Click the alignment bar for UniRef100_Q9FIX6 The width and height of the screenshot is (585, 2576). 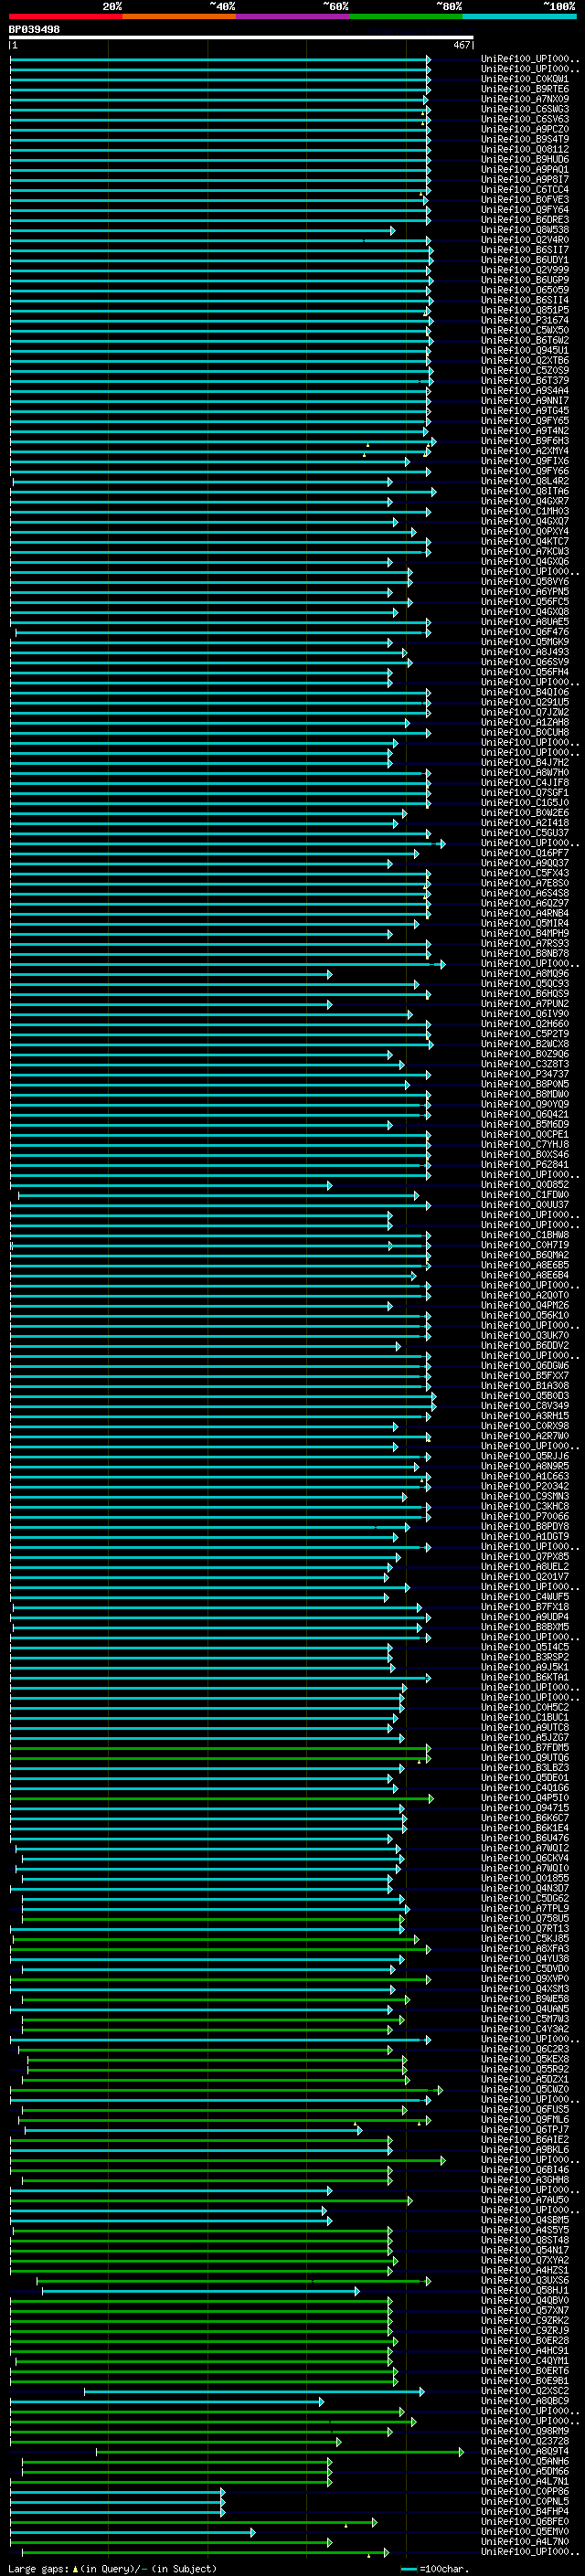pos(210,461)
